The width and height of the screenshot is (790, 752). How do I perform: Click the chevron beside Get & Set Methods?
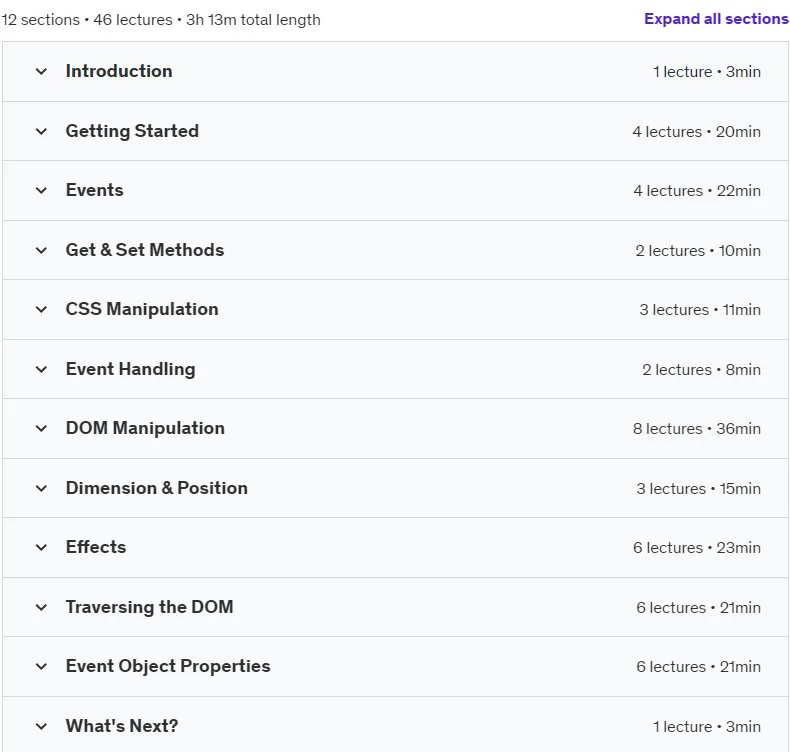[41, 250]
